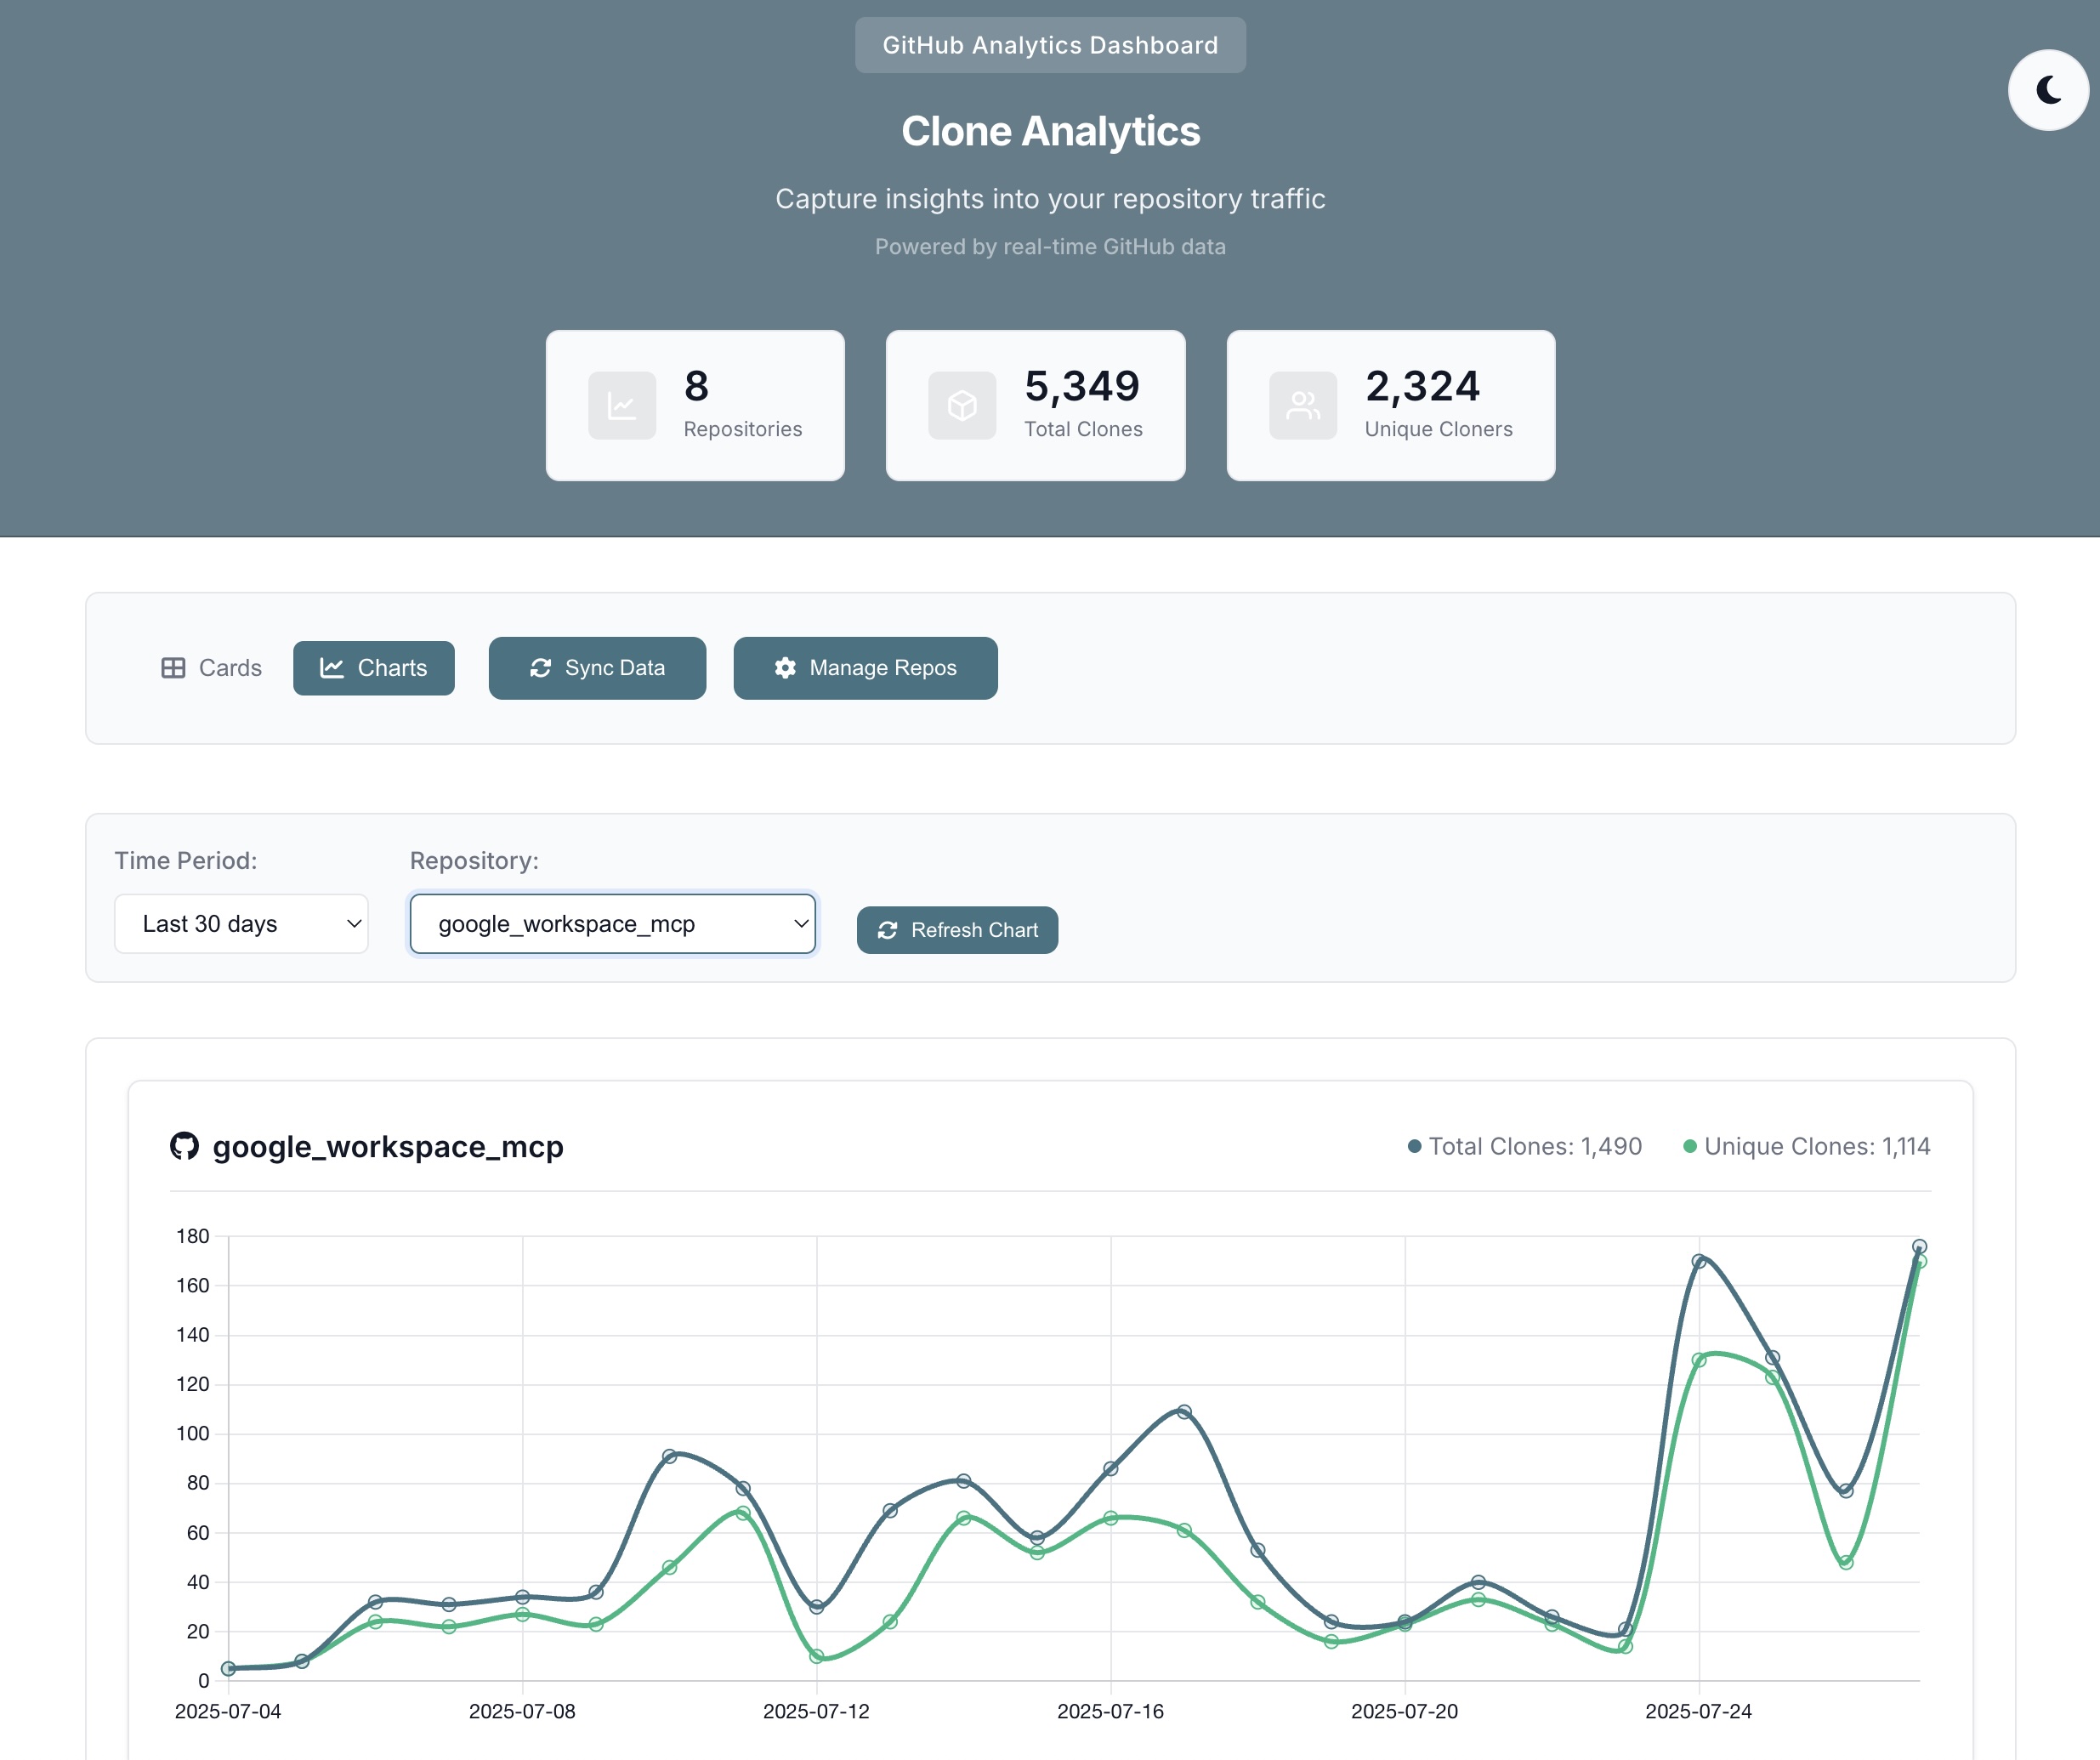Toggle Unique Clones legend series
The image size is (2100, 1760).
[1807, 1147]
